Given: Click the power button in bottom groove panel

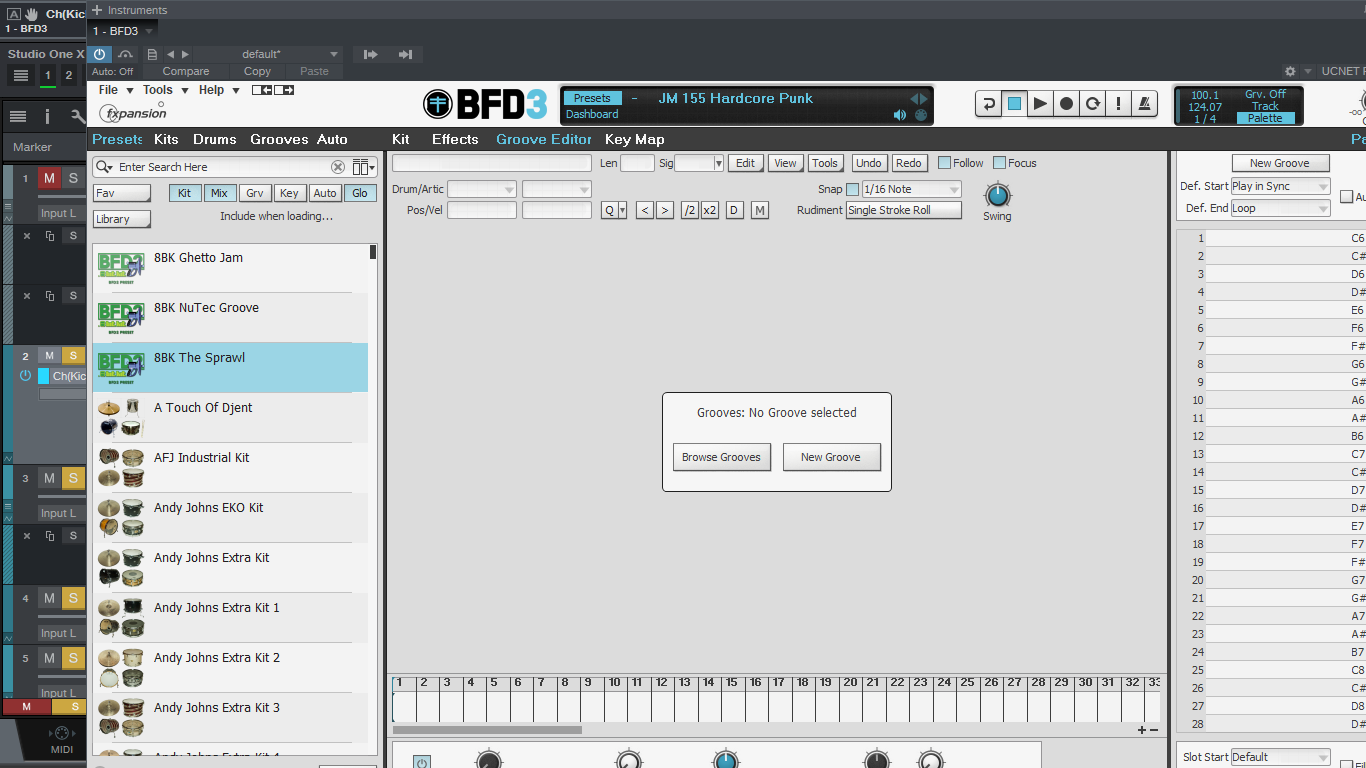Looking at the screenshot, I should point(421,763).
